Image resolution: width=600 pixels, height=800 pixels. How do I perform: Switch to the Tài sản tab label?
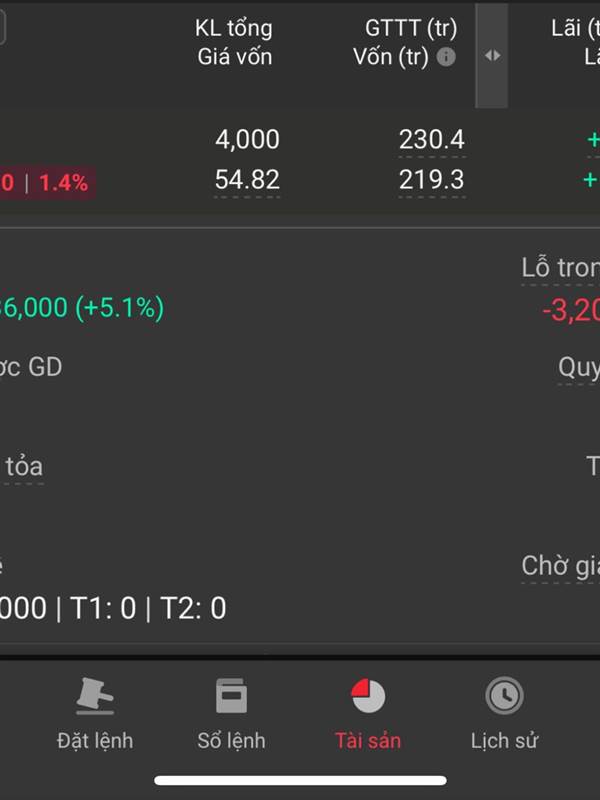pos(368,741)
